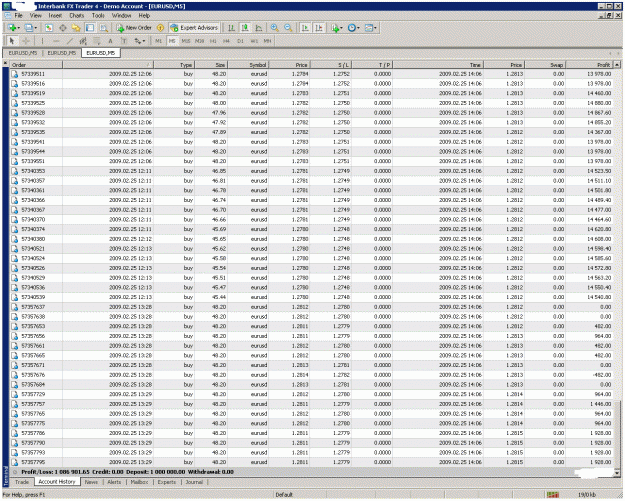625x501 pixels.
Task: Close the Terminal panel with its X
Action: tap(6, 63)
